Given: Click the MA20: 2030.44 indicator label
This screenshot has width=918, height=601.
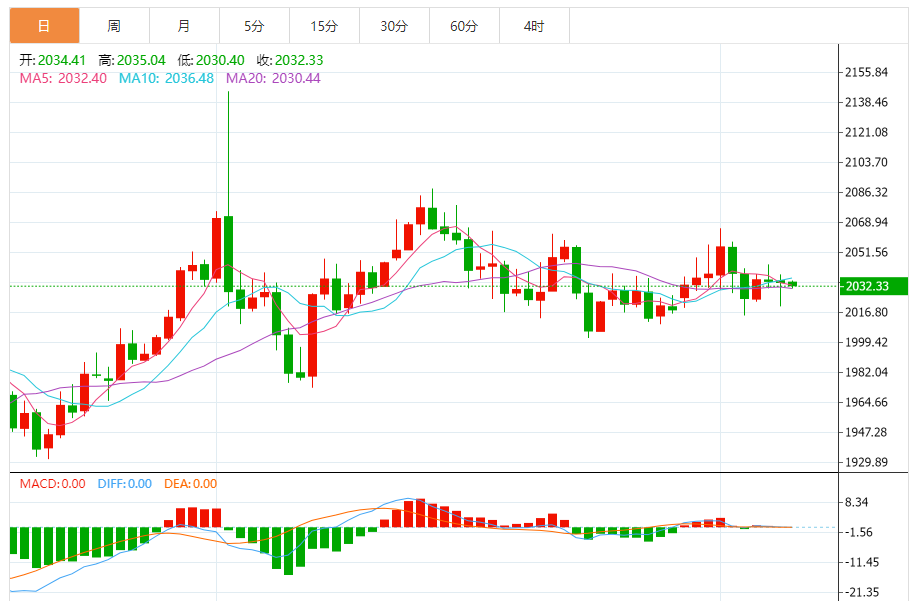Looking at the screenshot, I should [x=273, y=78].
